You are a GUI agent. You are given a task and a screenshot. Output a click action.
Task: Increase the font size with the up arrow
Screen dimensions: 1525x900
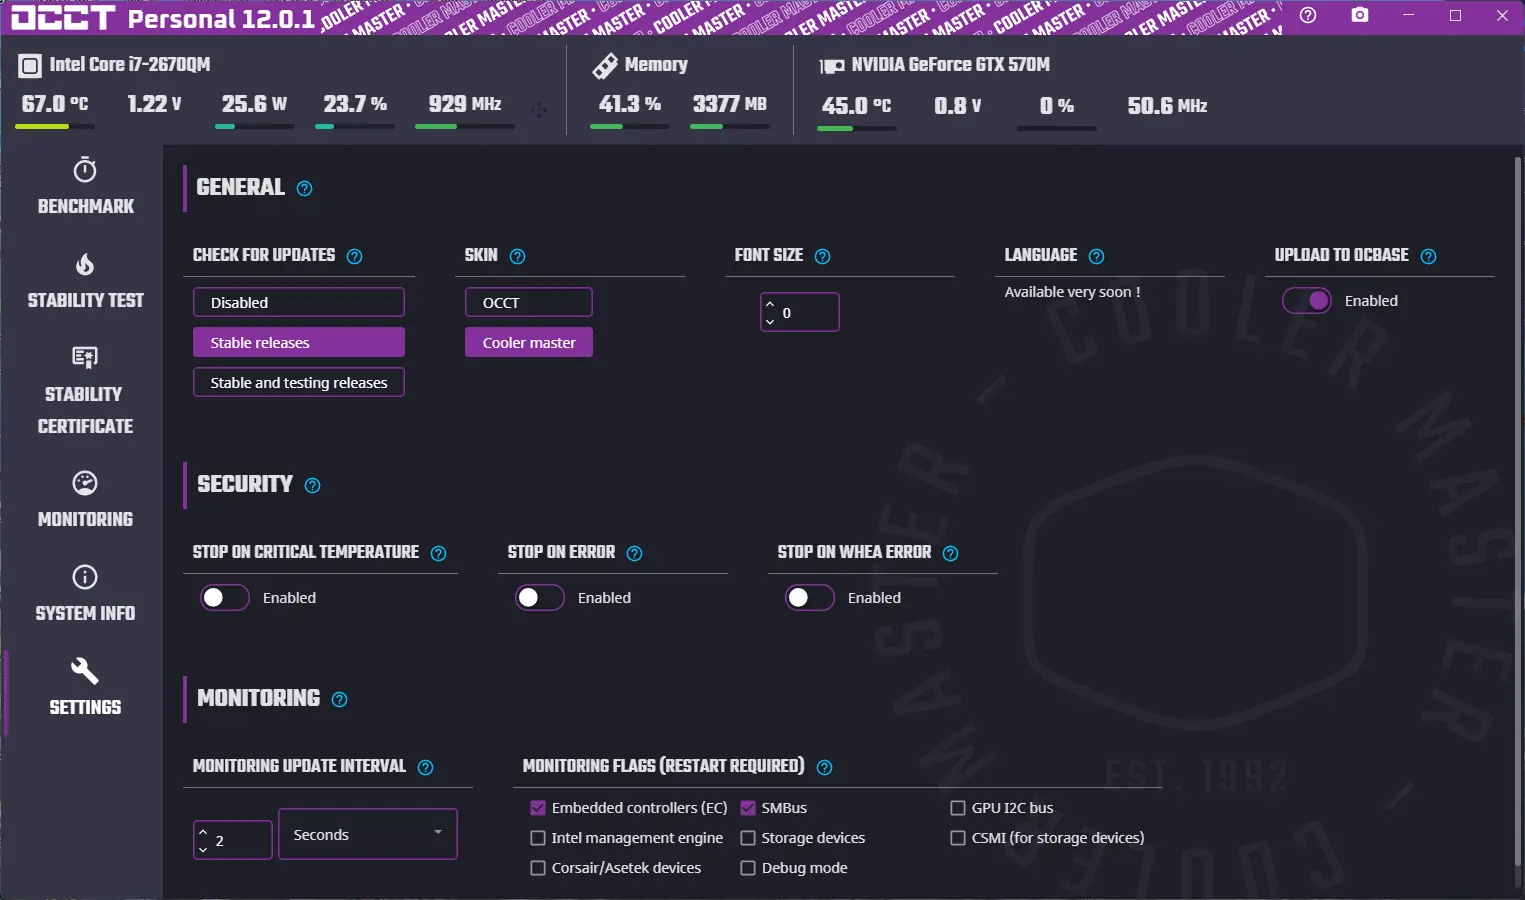[x=770, y=304]
